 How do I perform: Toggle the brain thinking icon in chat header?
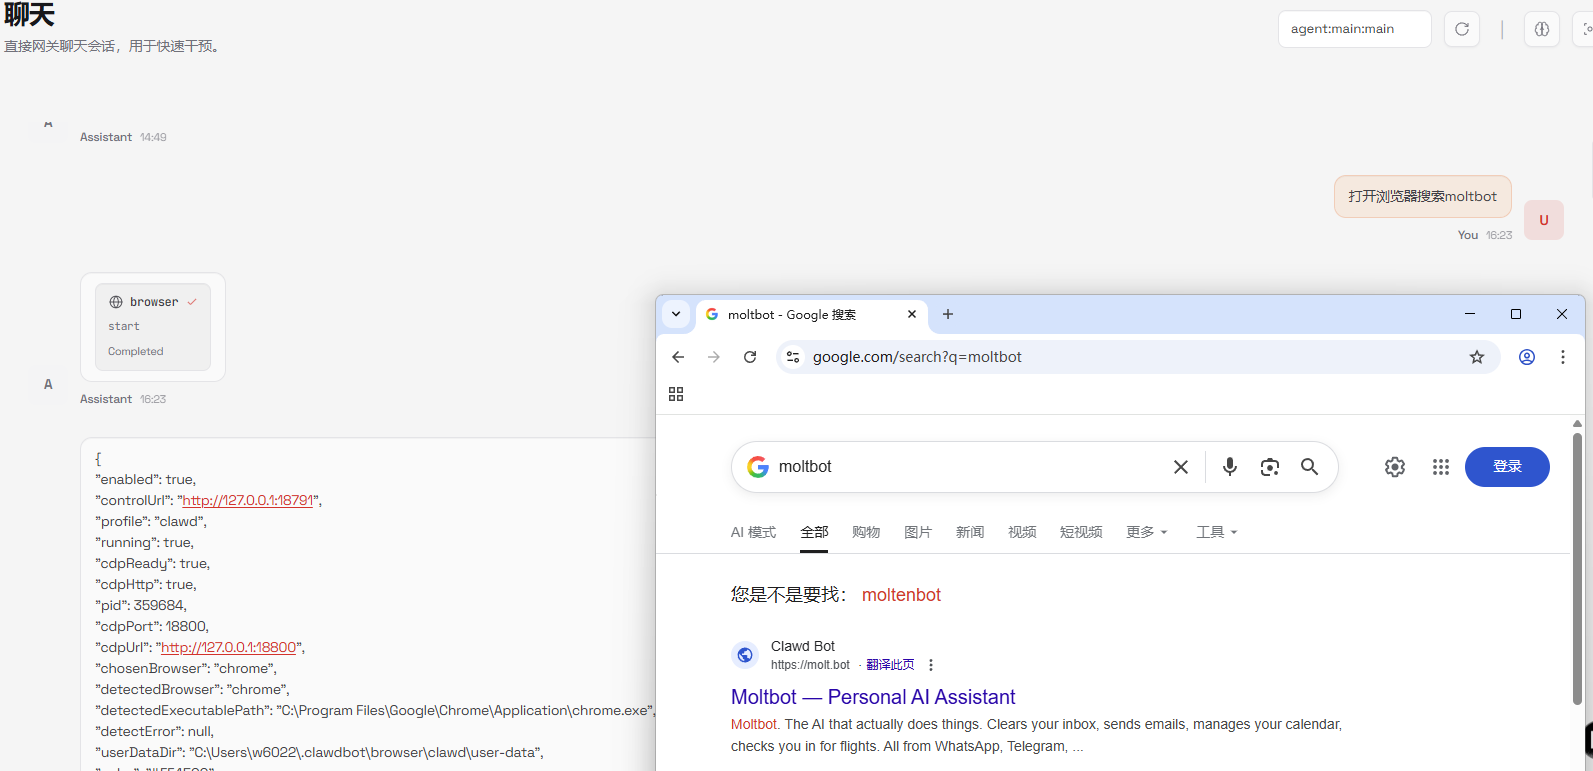[1542, 29]
